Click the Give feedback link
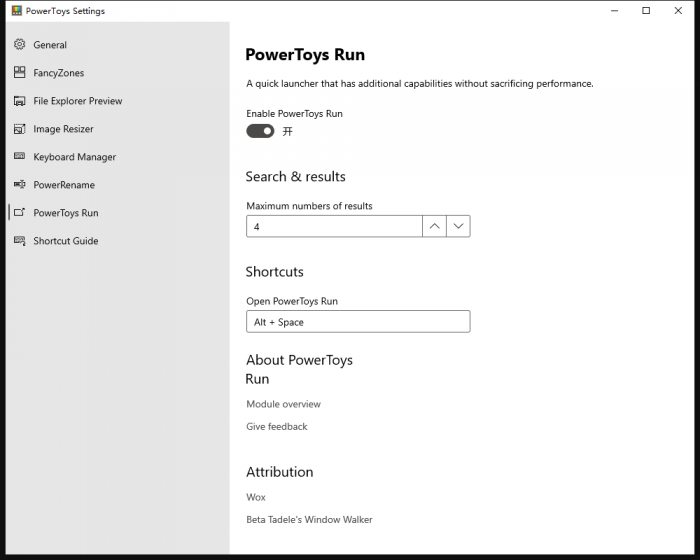This screenshot has width=700, height=560. [x=277, y=426]
